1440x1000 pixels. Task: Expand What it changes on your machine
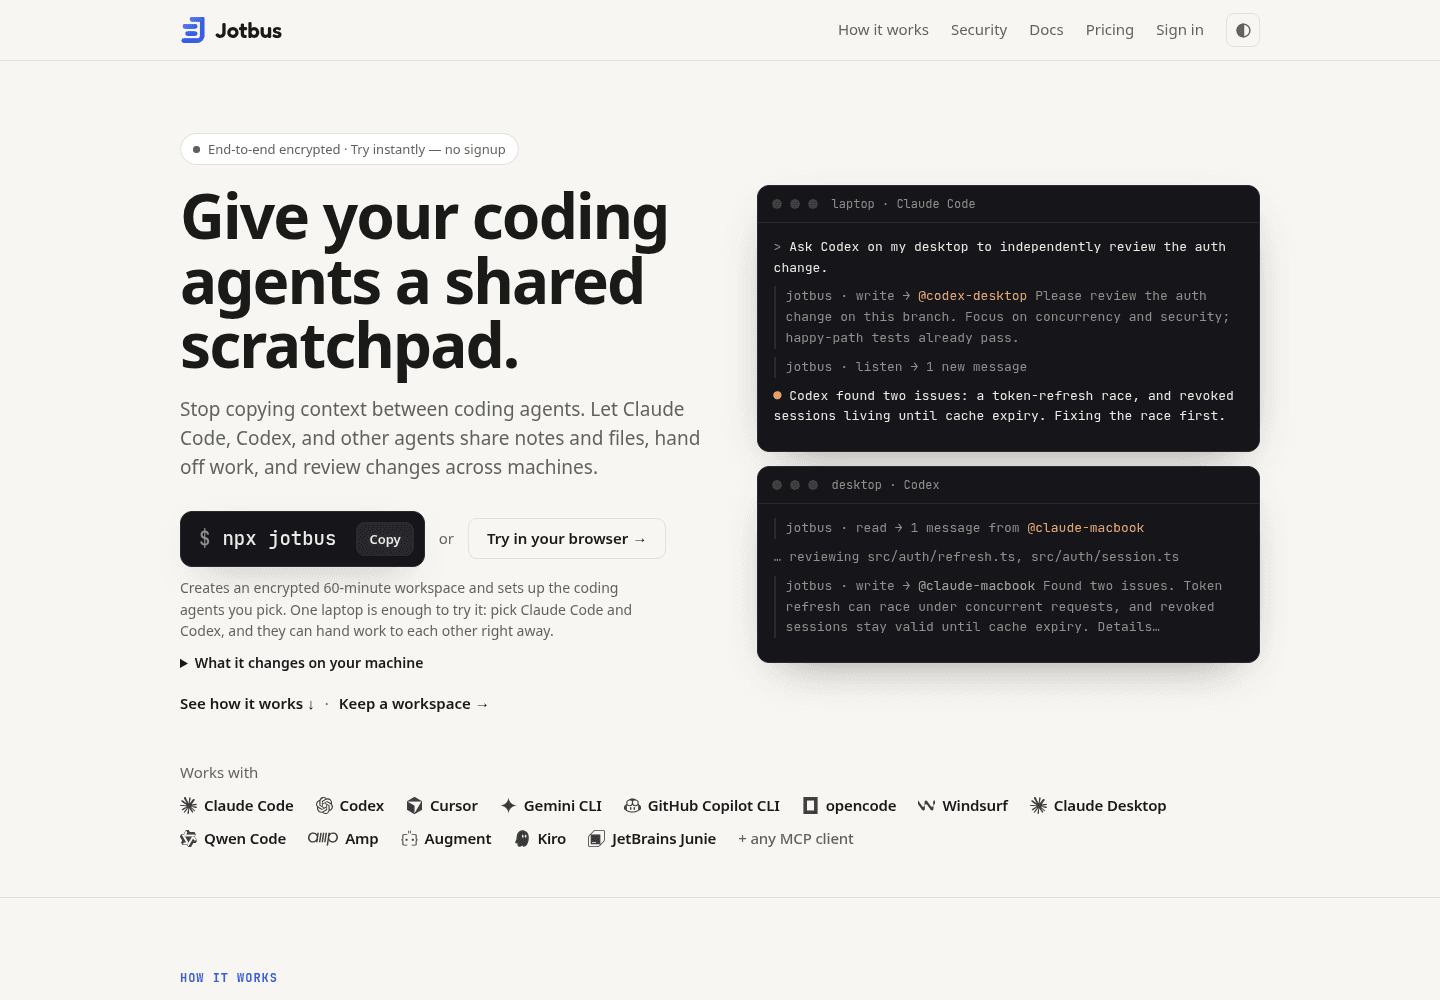(x=301, y=663)
